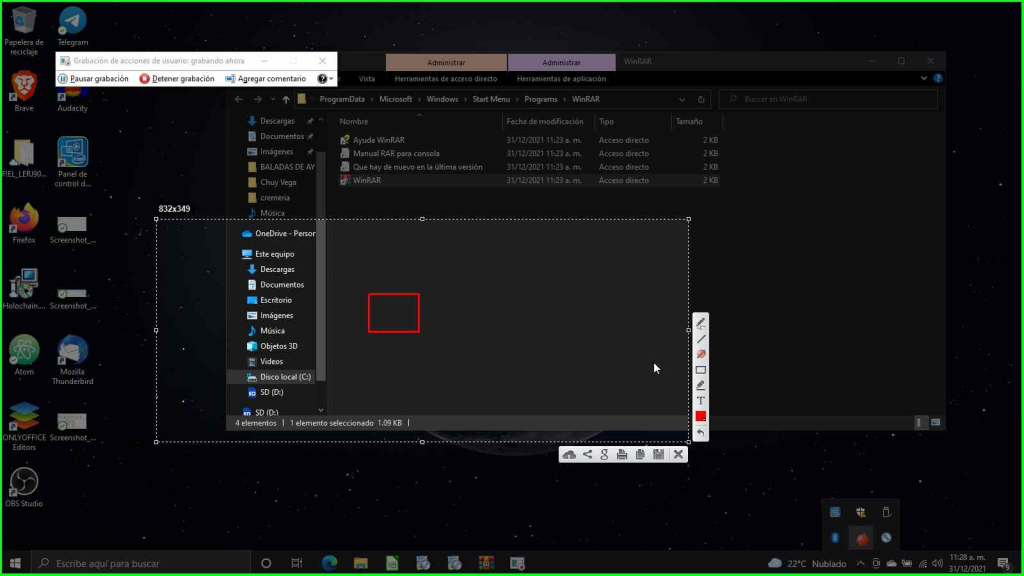The image size is (1024, 576).
Task: Select the line tool in Lightshot
Action: click(x=701, y=339)
